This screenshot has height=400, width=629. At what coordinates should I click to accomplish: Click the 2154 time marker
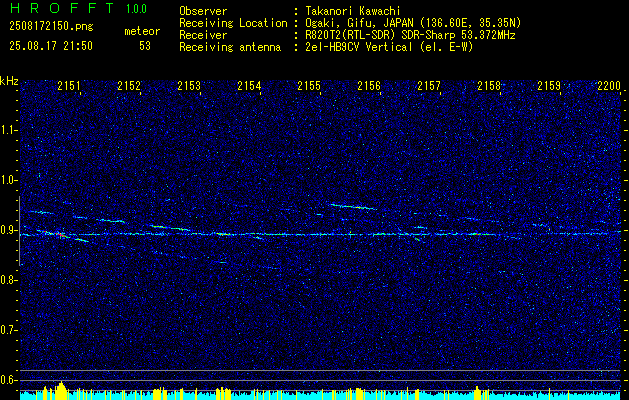point(249,86)
